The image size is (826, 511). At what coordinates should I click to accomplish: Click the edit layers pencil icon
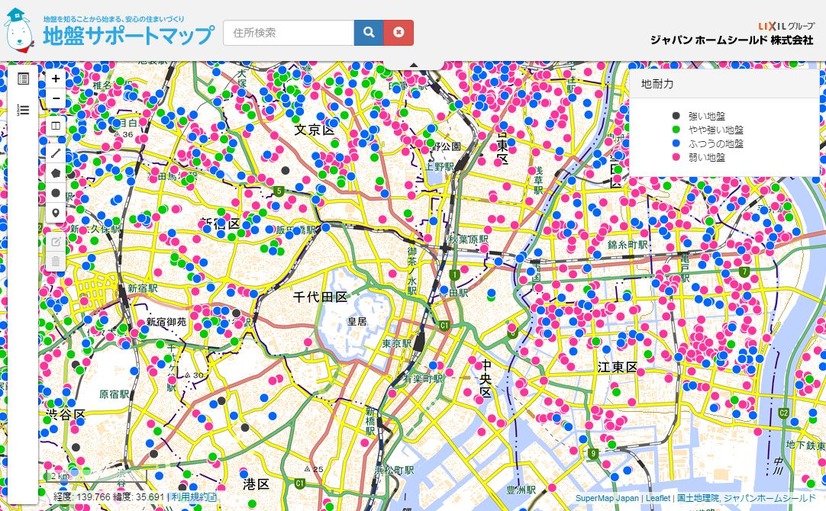coord(55,241)
